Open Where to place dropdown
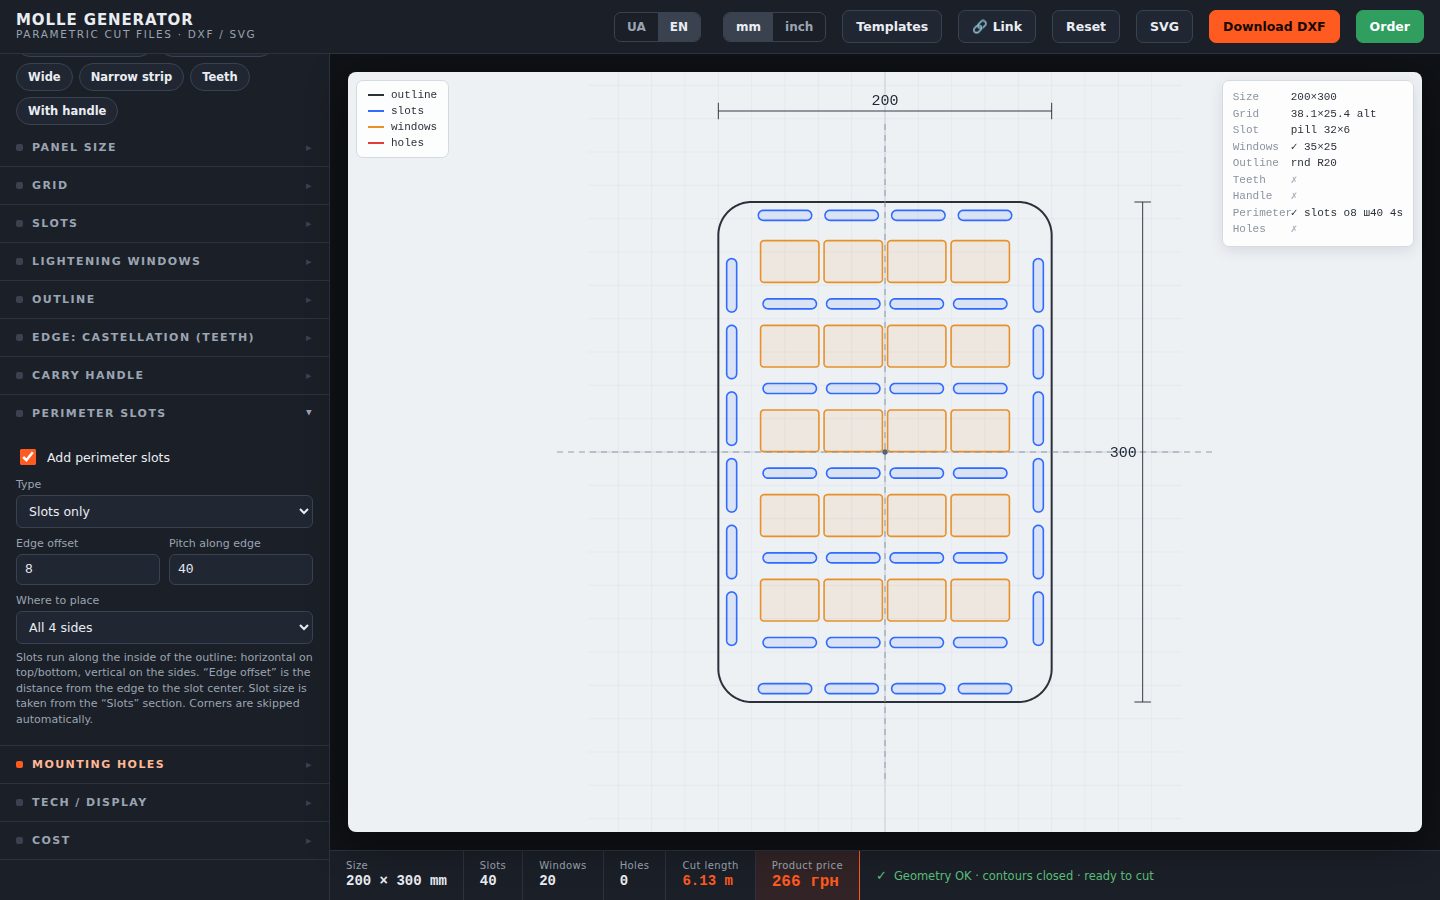The width and height of the screenshot is (1440, 900). [164, 627]
